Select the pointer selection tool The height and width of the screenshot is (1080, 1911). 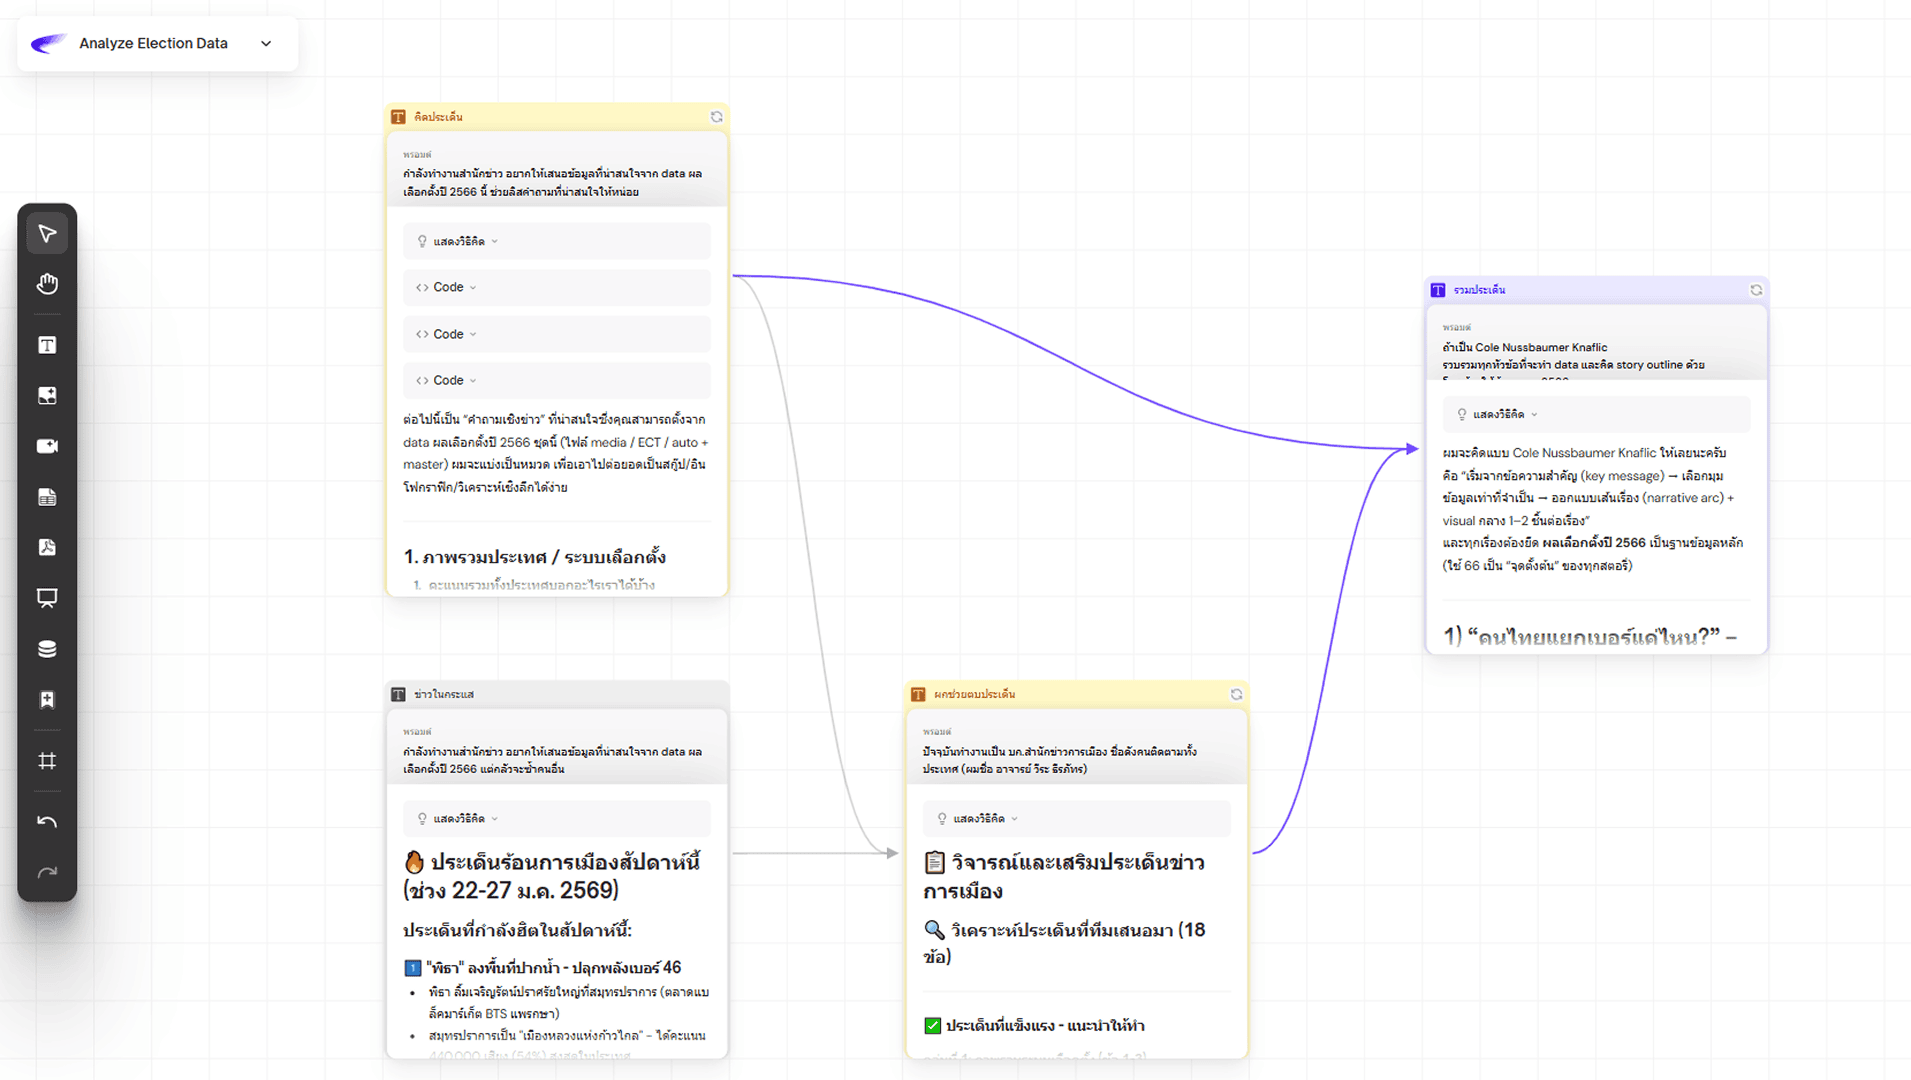[47, 234]
